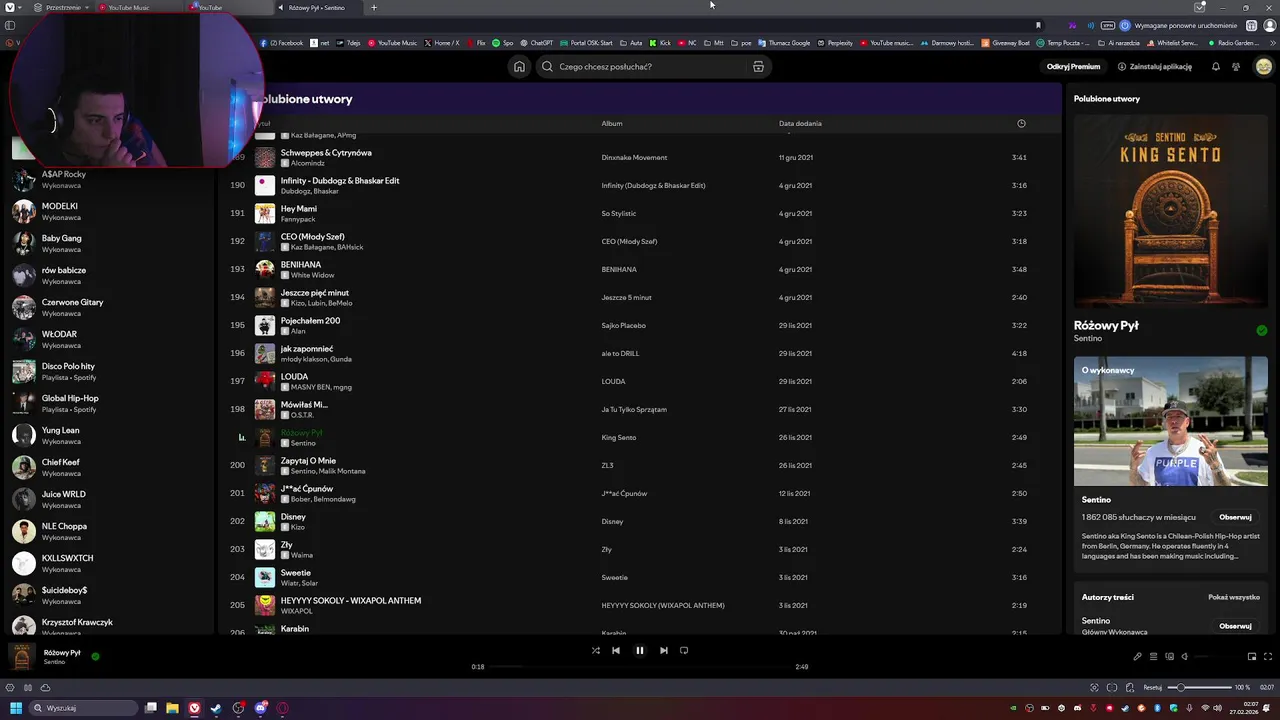Image resolution: width=1280 pixels, height=720 pixels.
Task: Toggle liked checkmark in now playing bar
Action: tap(95, 657)
